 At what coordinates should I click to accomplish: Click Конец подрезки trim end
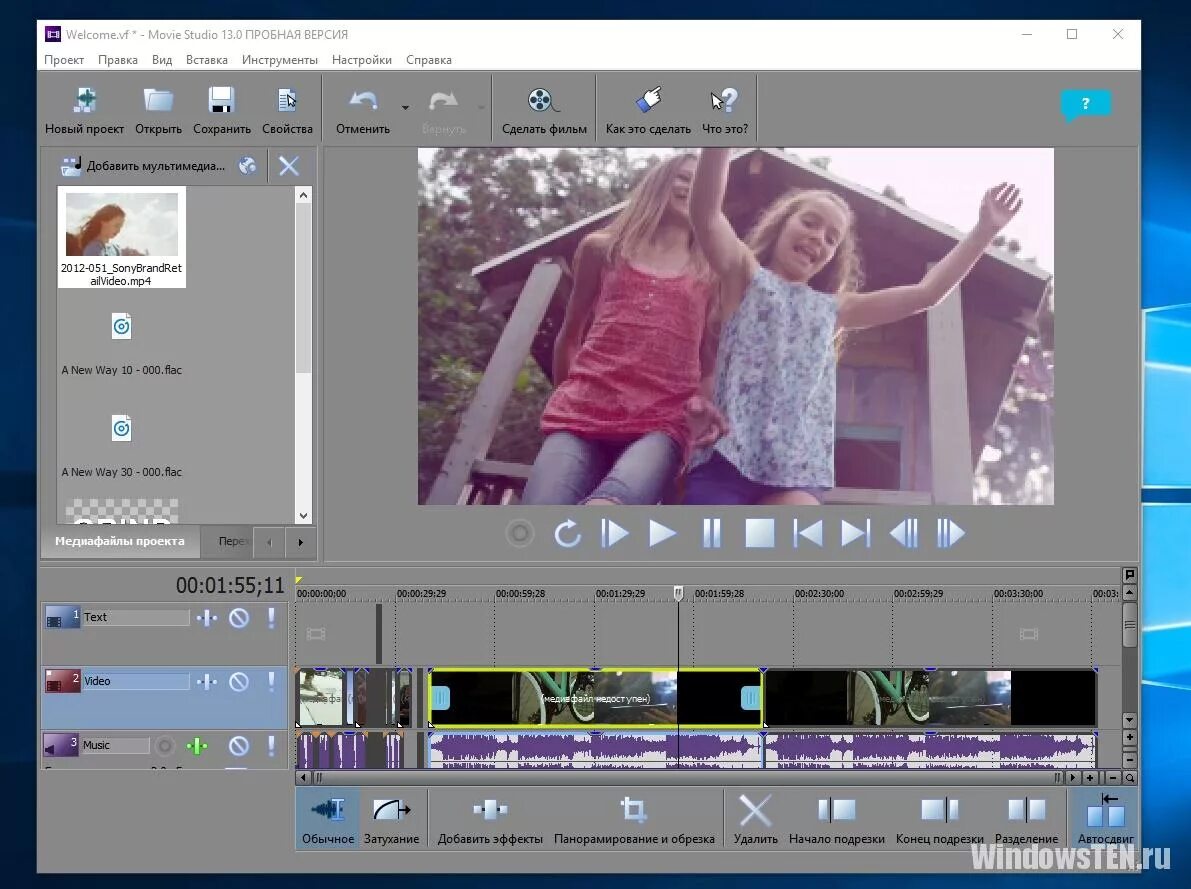pyautogui.click(x=940, y=818)
